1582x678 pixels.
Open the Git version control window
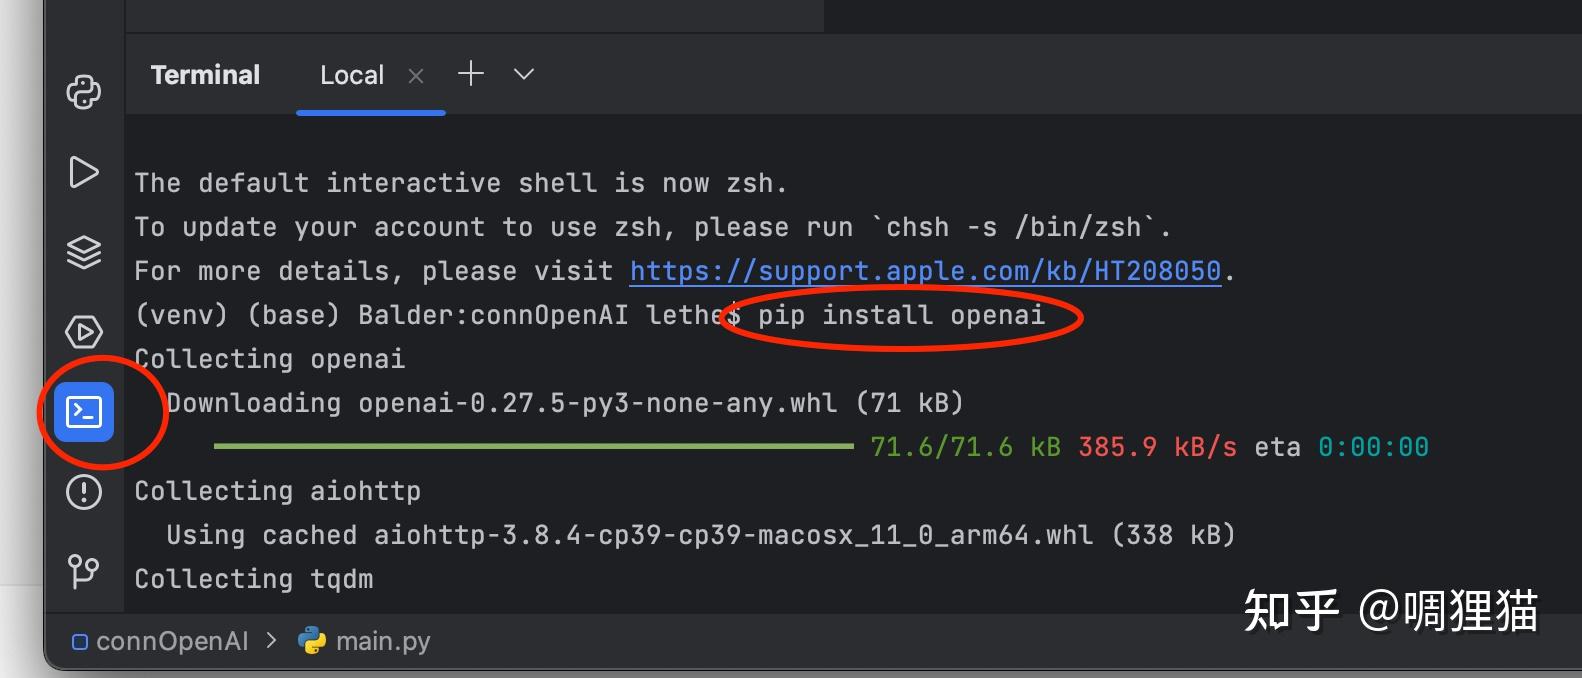[84, 572]
